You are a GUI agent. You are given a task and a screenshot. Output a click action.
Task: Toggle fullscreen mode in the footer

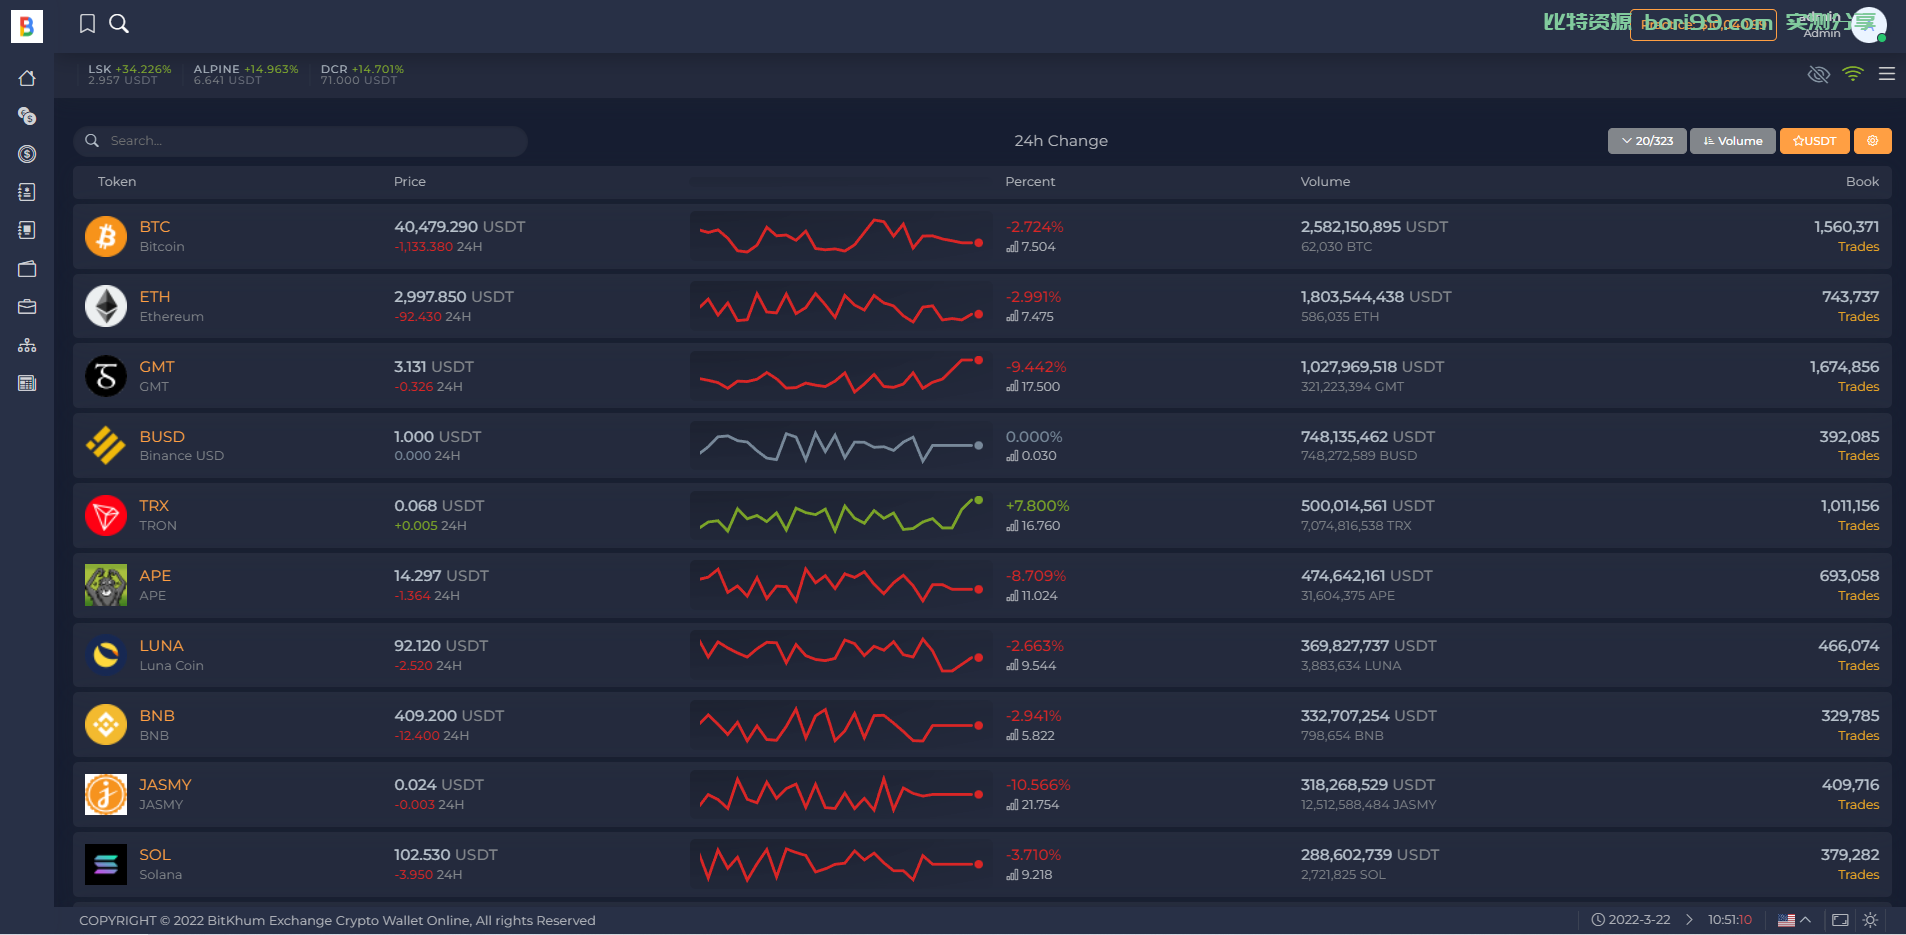tap(1840, 920)
